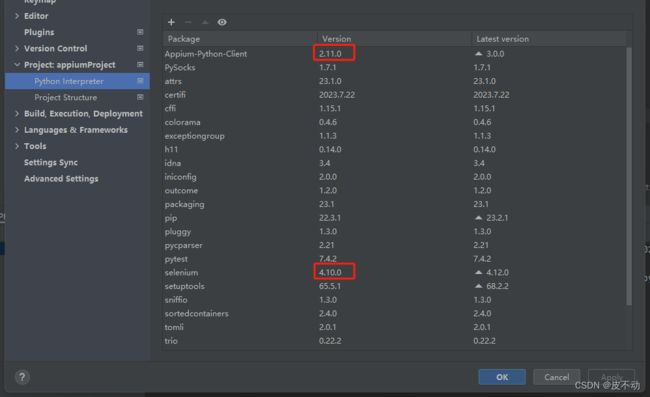The height and width of the screenshot is (397, 650).
Task: Expand the Tools settings node
Action: [17, 146]
